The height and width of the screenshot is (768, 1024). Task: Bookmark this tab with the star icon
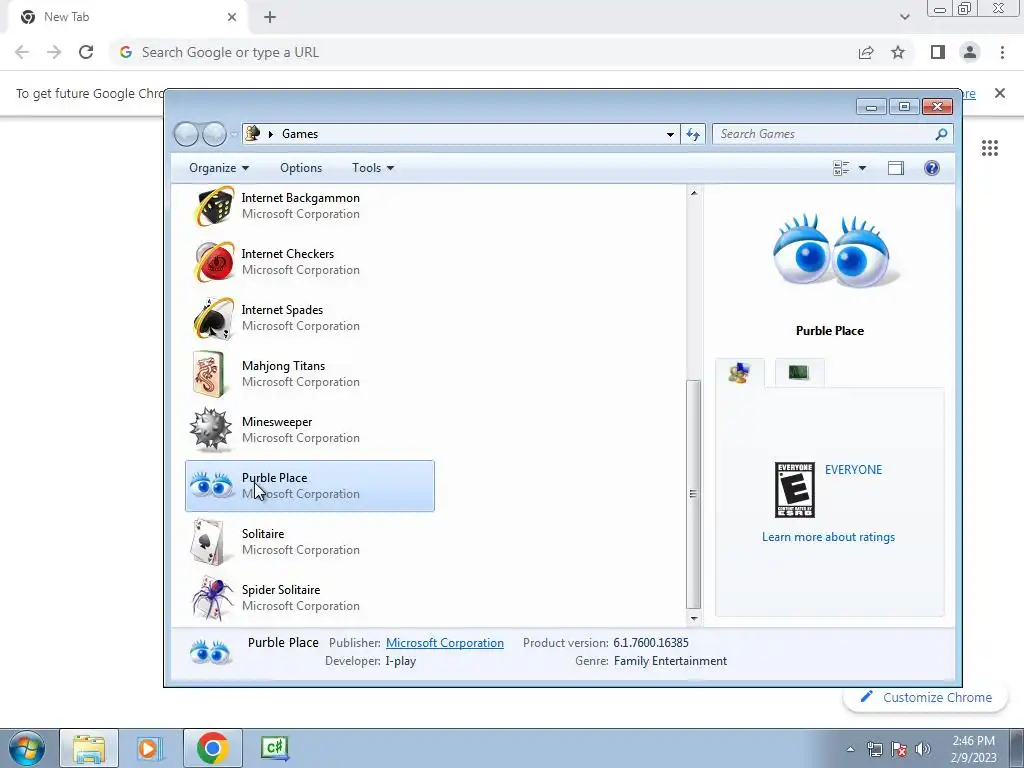click(898, 52)
